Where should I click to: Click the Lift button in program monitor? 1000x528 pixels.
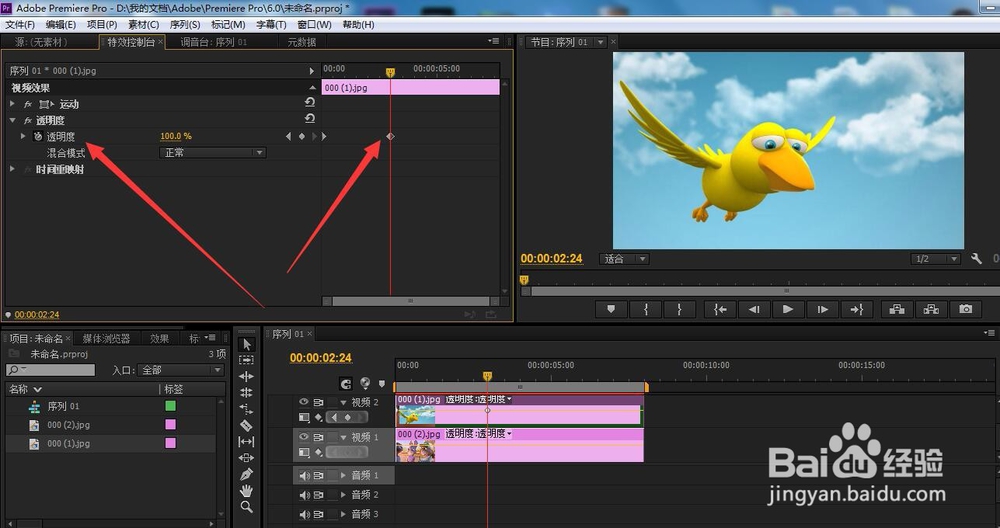pyautogui.click(x=897, y=309)
